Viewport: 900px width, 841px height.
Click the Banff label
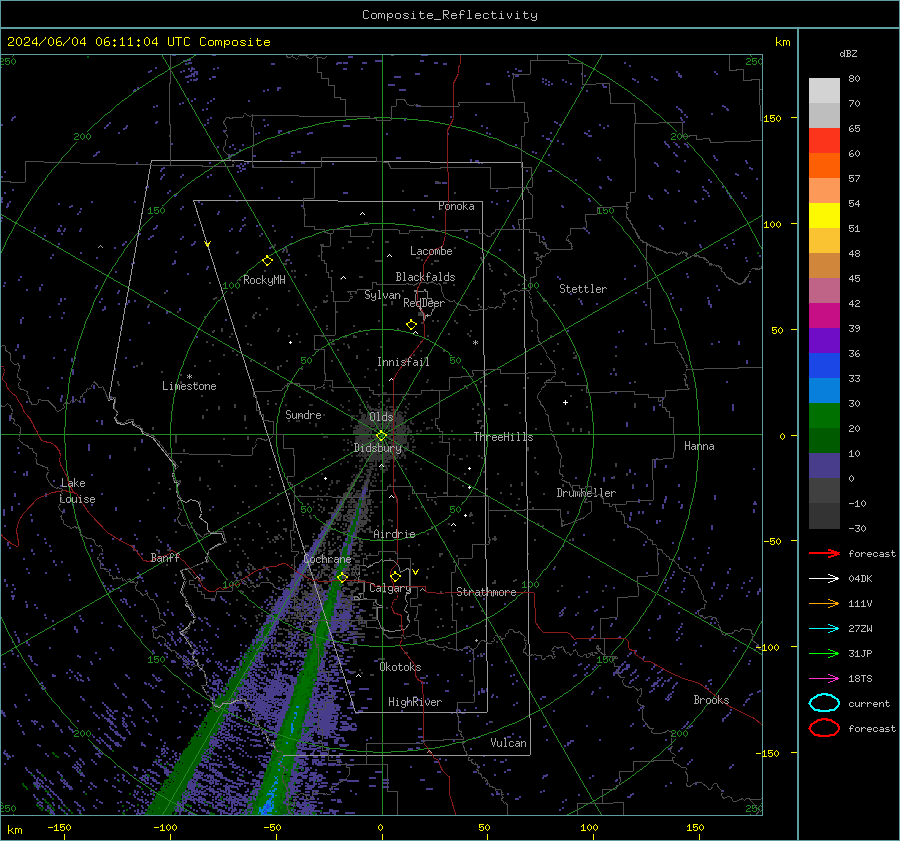(x=165, y=557)
